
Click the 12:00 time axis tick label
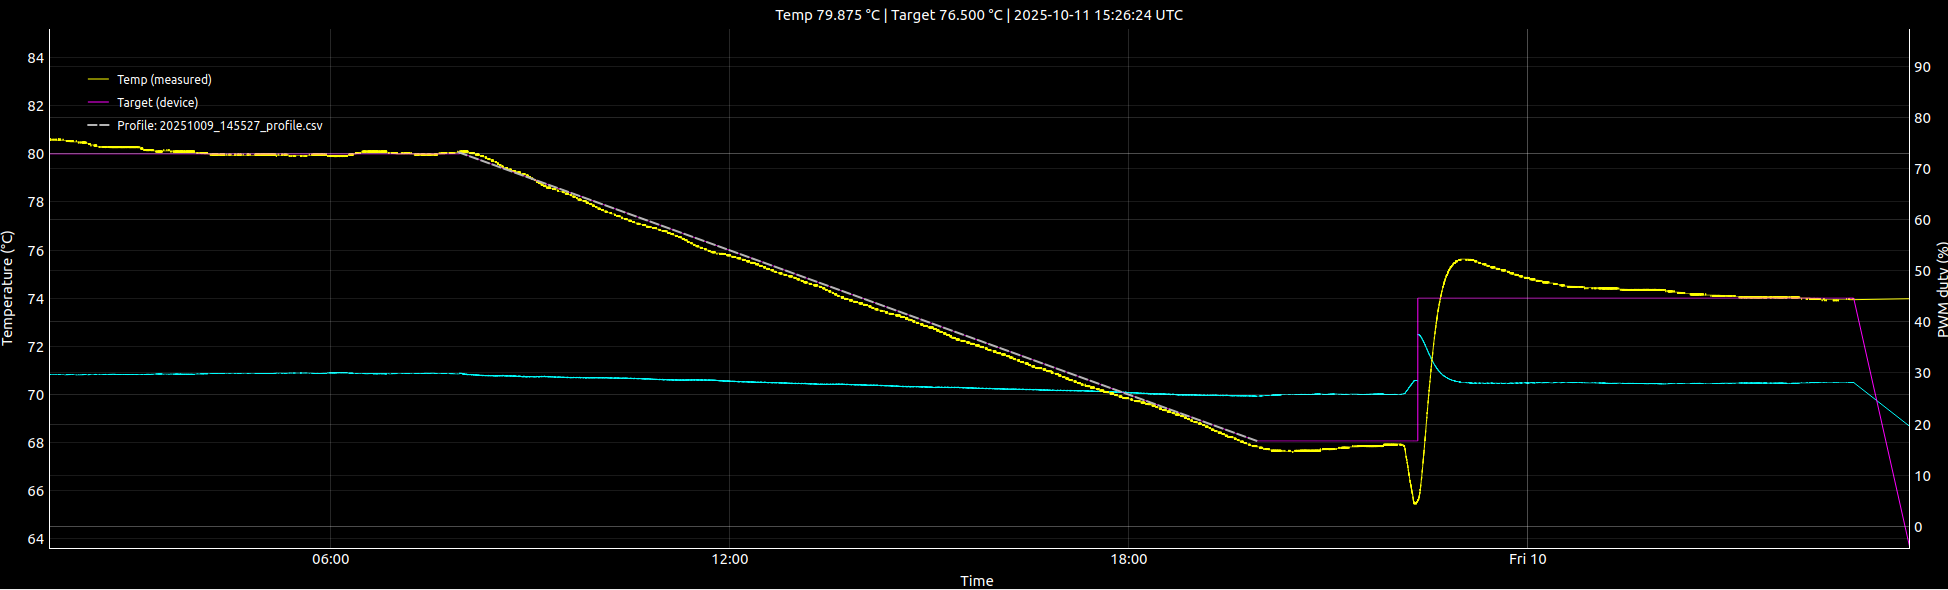pos(729,559)
